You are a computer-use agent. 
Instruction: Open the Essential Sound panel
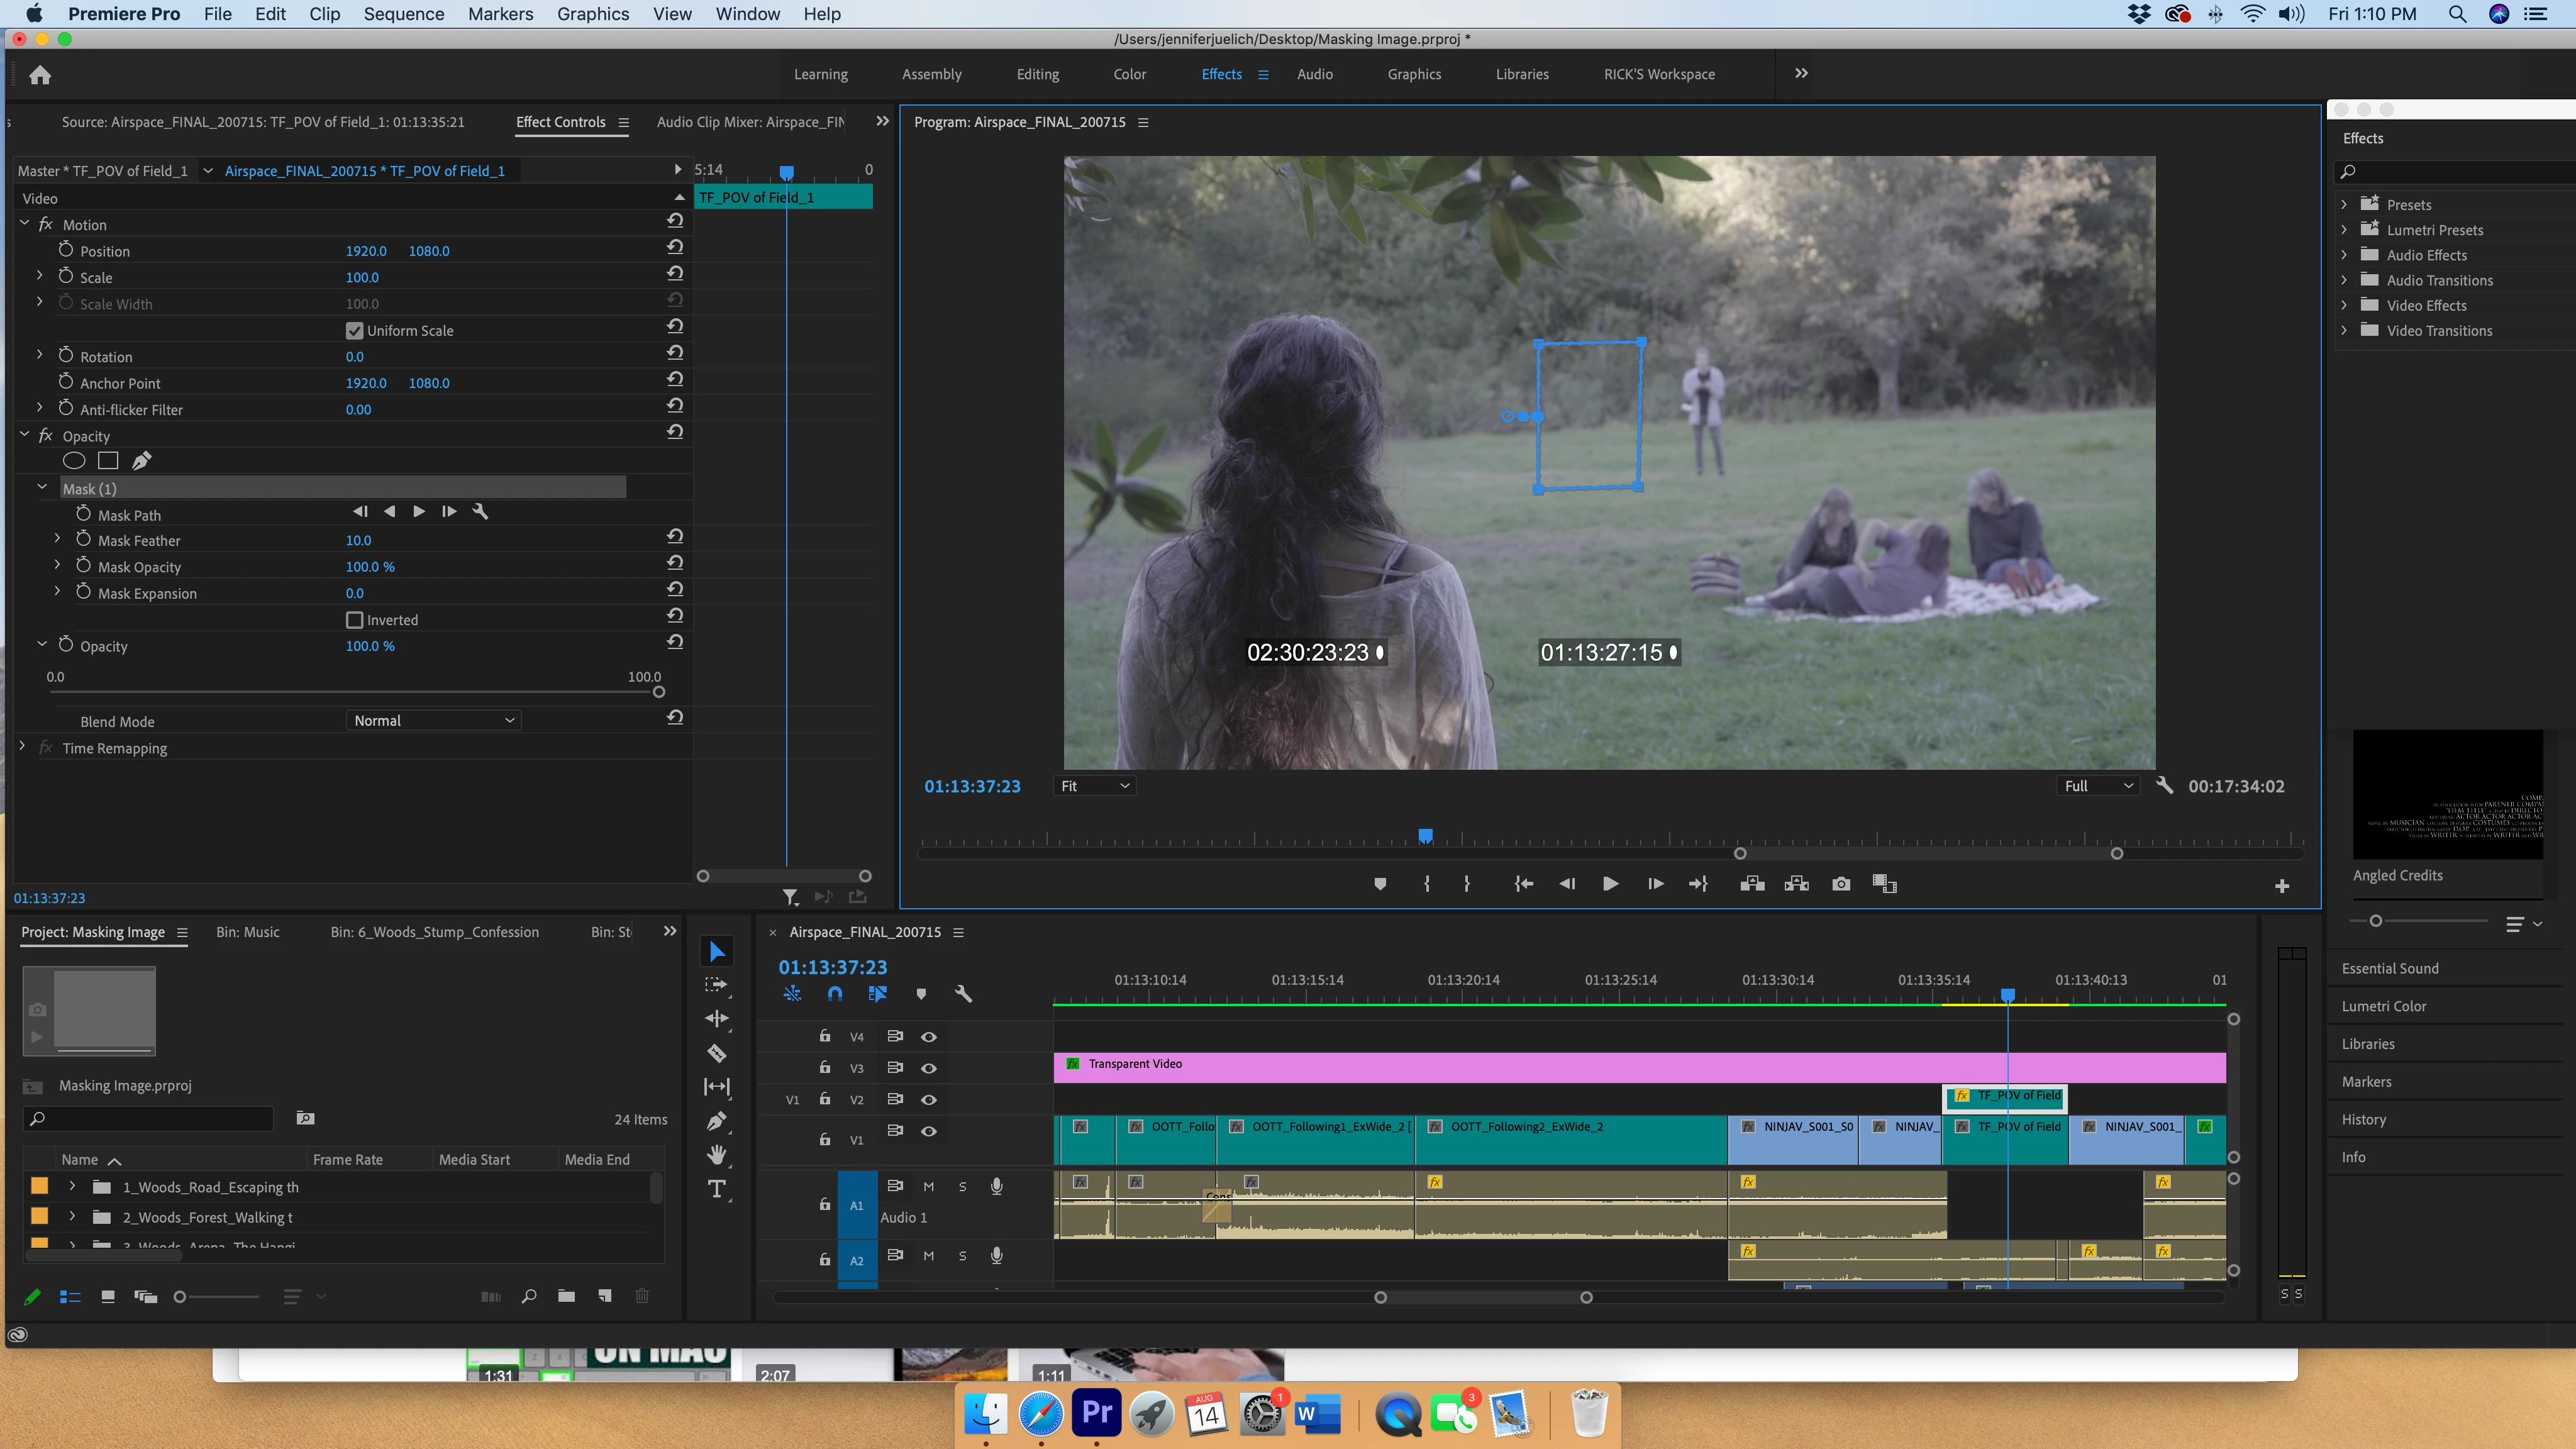2389,968
